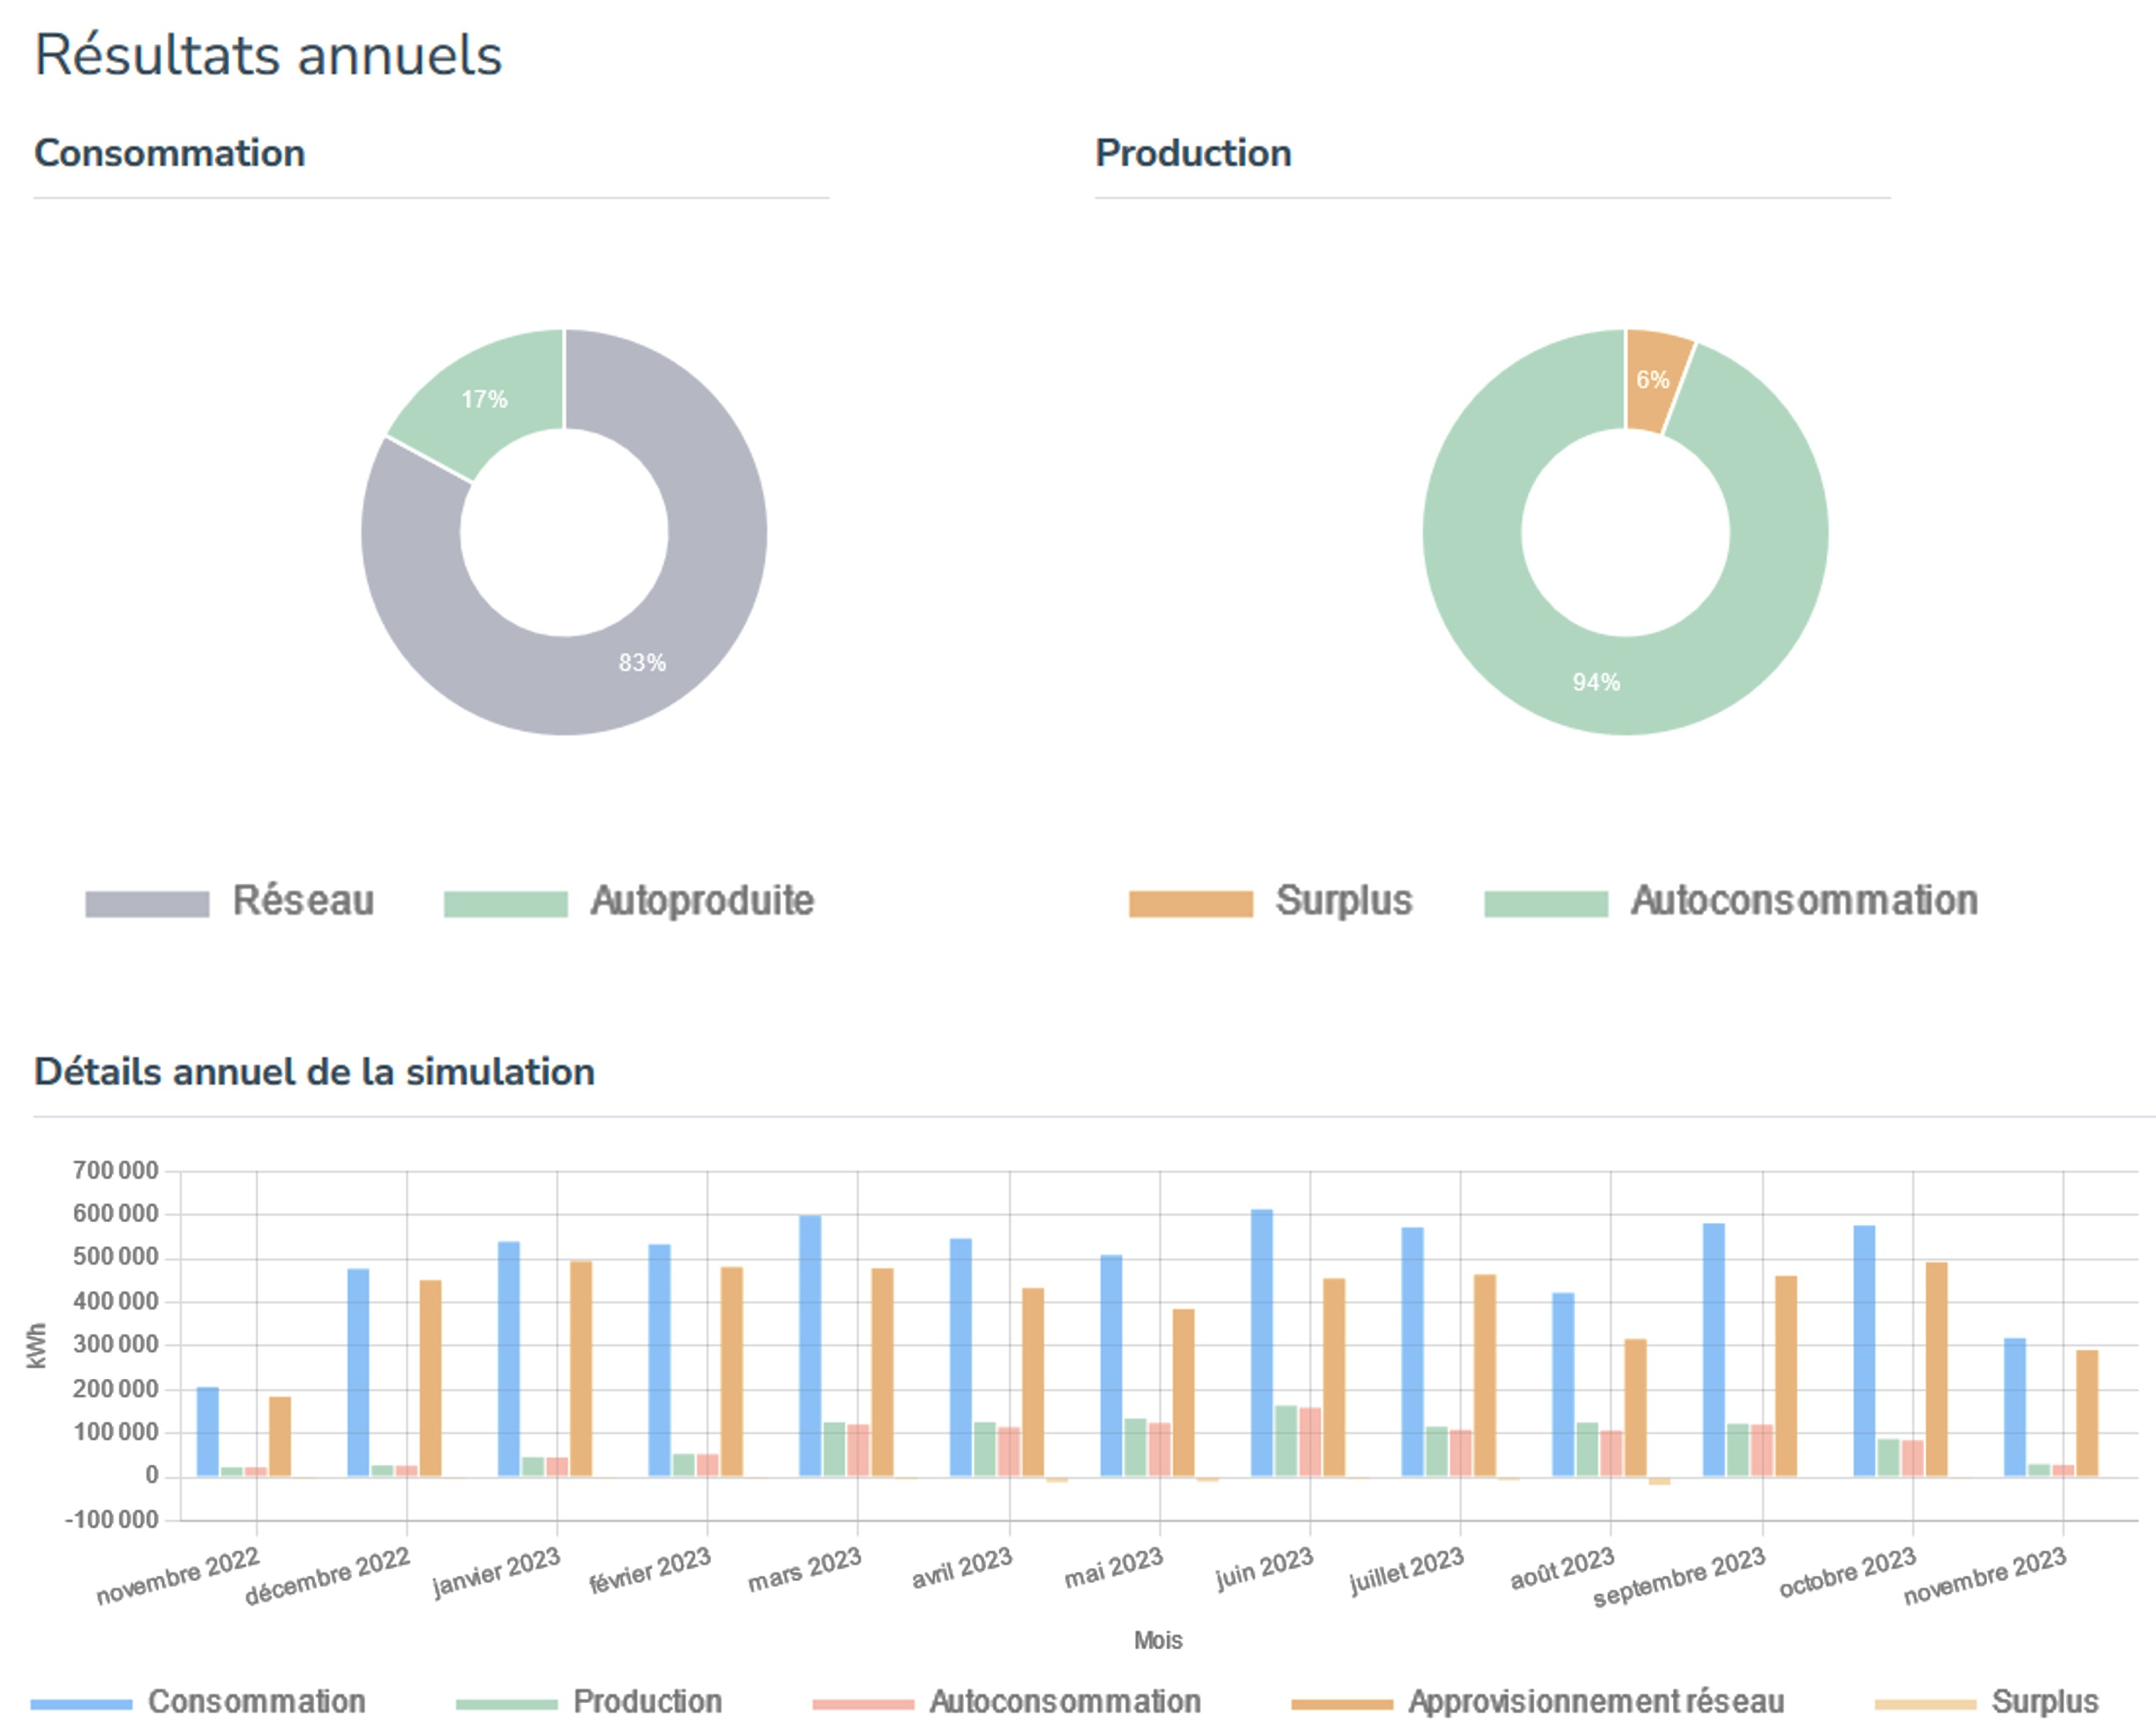The height and width of the screenshot is (1735, 2156).
Task: Toggle the Consommation series in the bar chart legend
Action: [x=198, y=1702]
